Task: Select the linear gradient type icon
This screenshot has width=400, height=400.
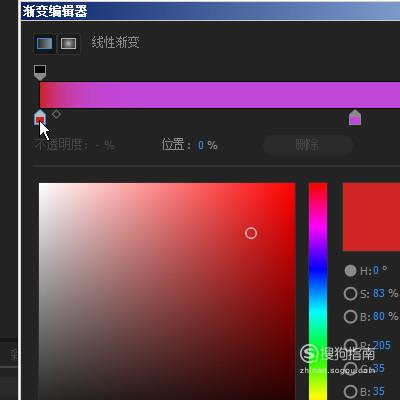Action: point(45,43)
